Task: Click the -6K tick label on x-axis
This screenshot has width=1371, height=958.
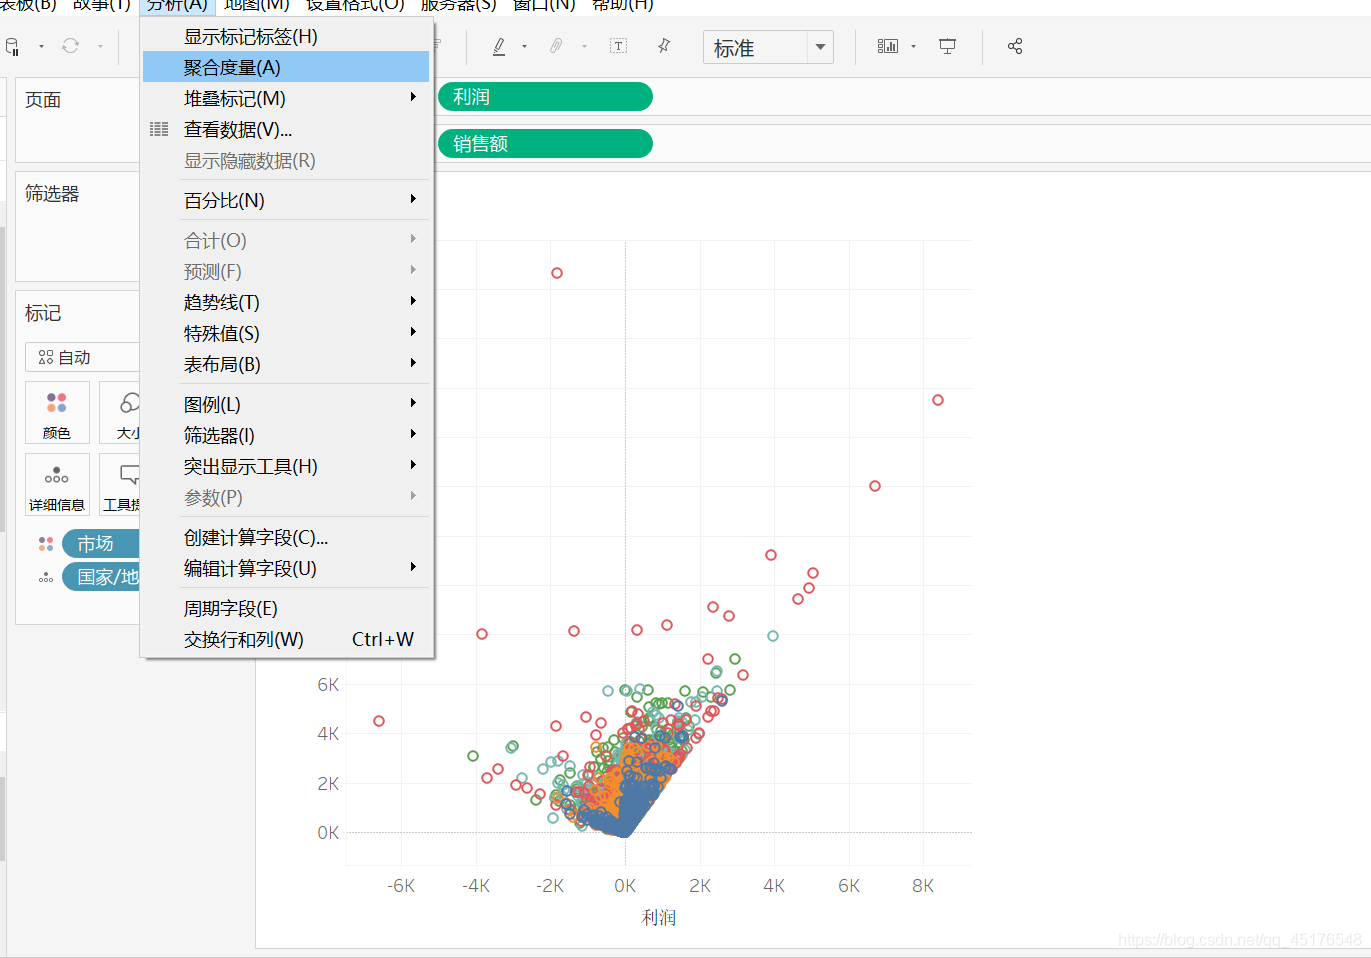Action: click(x=401, y=886)
